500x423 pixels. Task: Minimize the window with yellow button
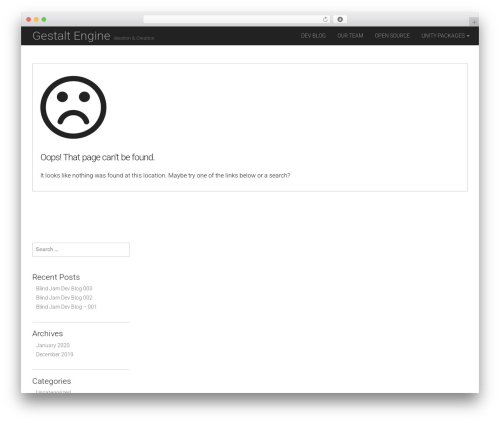(36, 20)
